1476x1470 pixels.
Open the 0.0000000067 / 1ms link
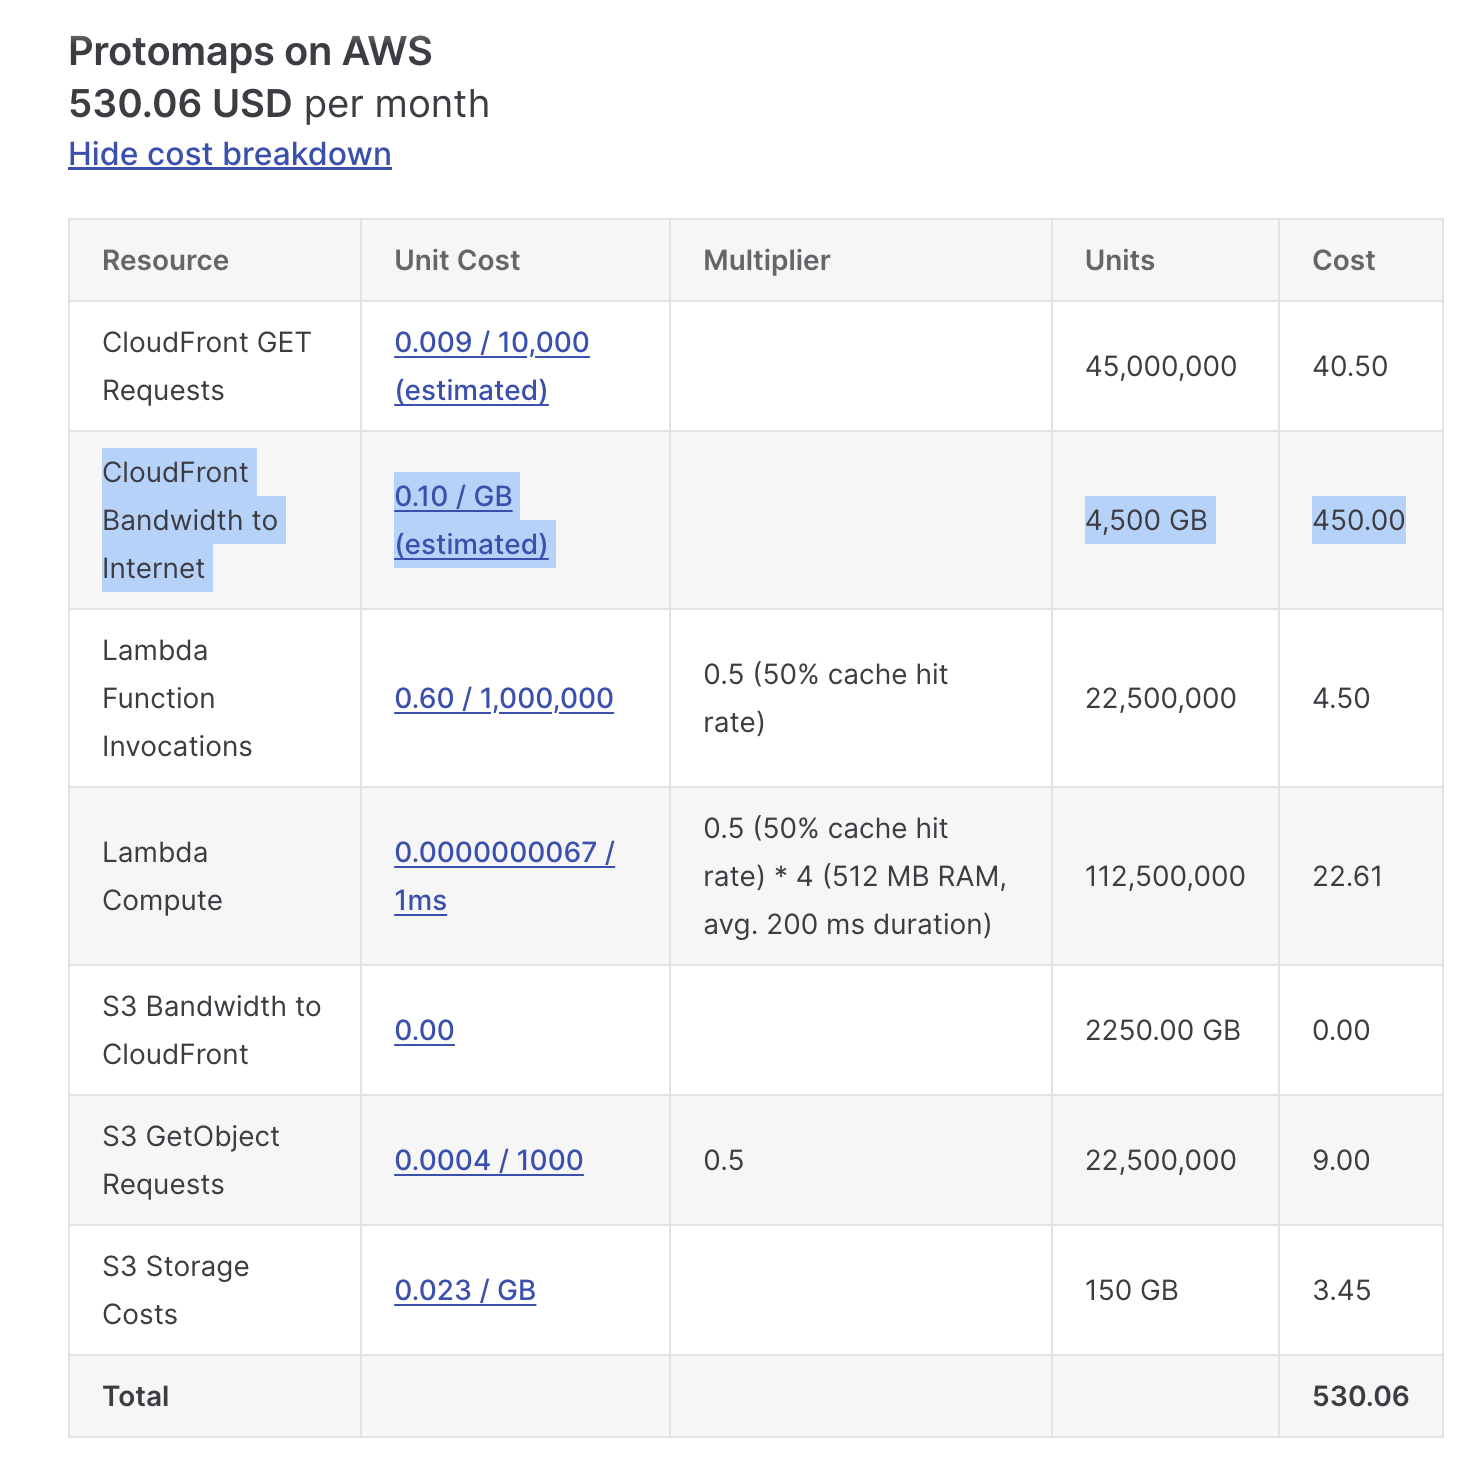tap(504, 876)
